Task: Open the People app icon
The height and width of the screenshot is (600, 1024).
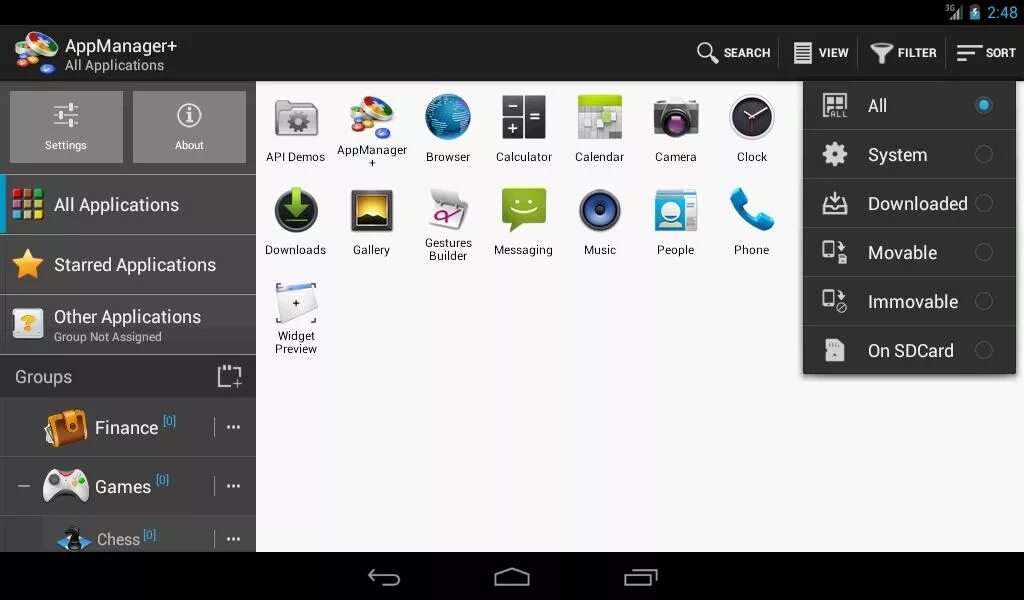Action: pyautogui.click(x=676, y=210)
